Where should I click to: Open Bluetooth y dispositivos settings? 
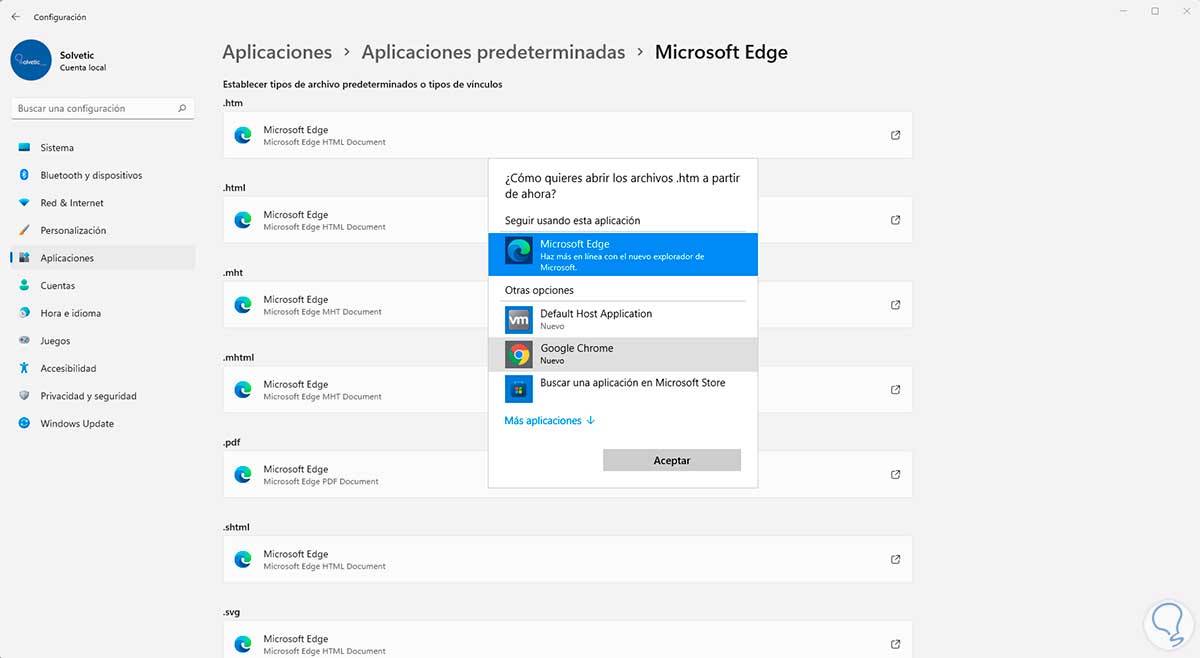102,175
